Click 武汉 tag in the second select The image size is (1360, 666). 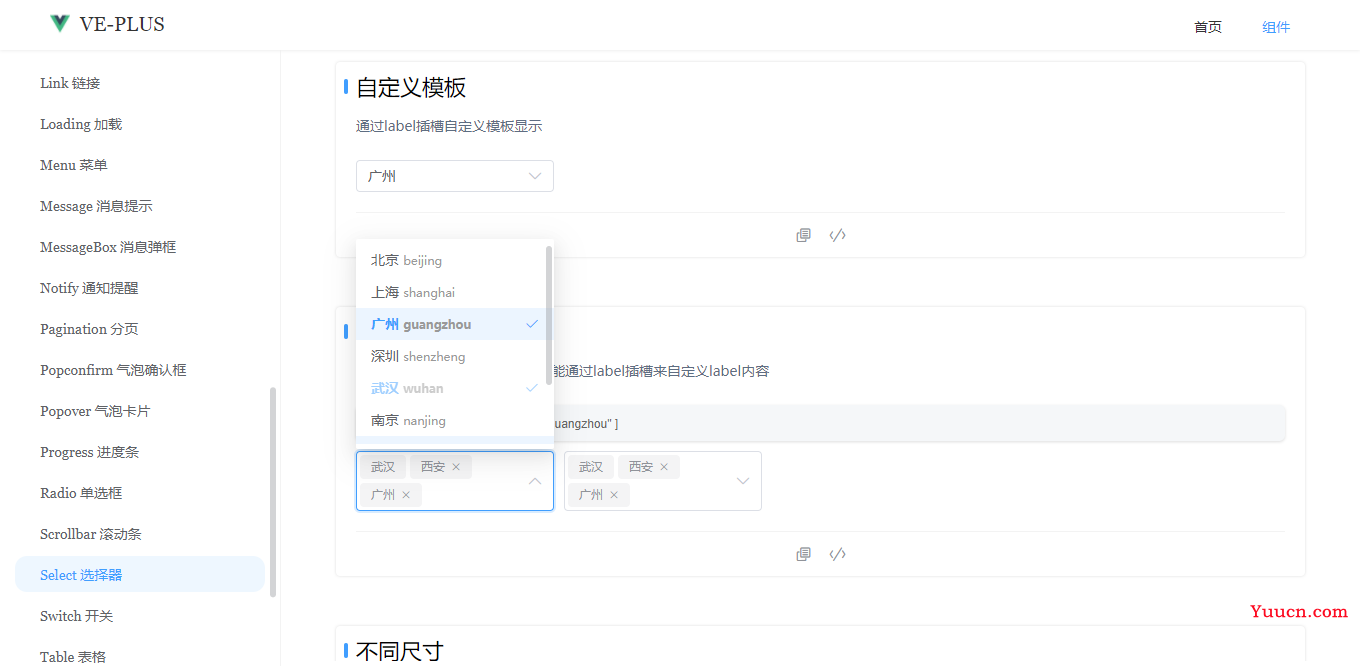pos(591,467)
